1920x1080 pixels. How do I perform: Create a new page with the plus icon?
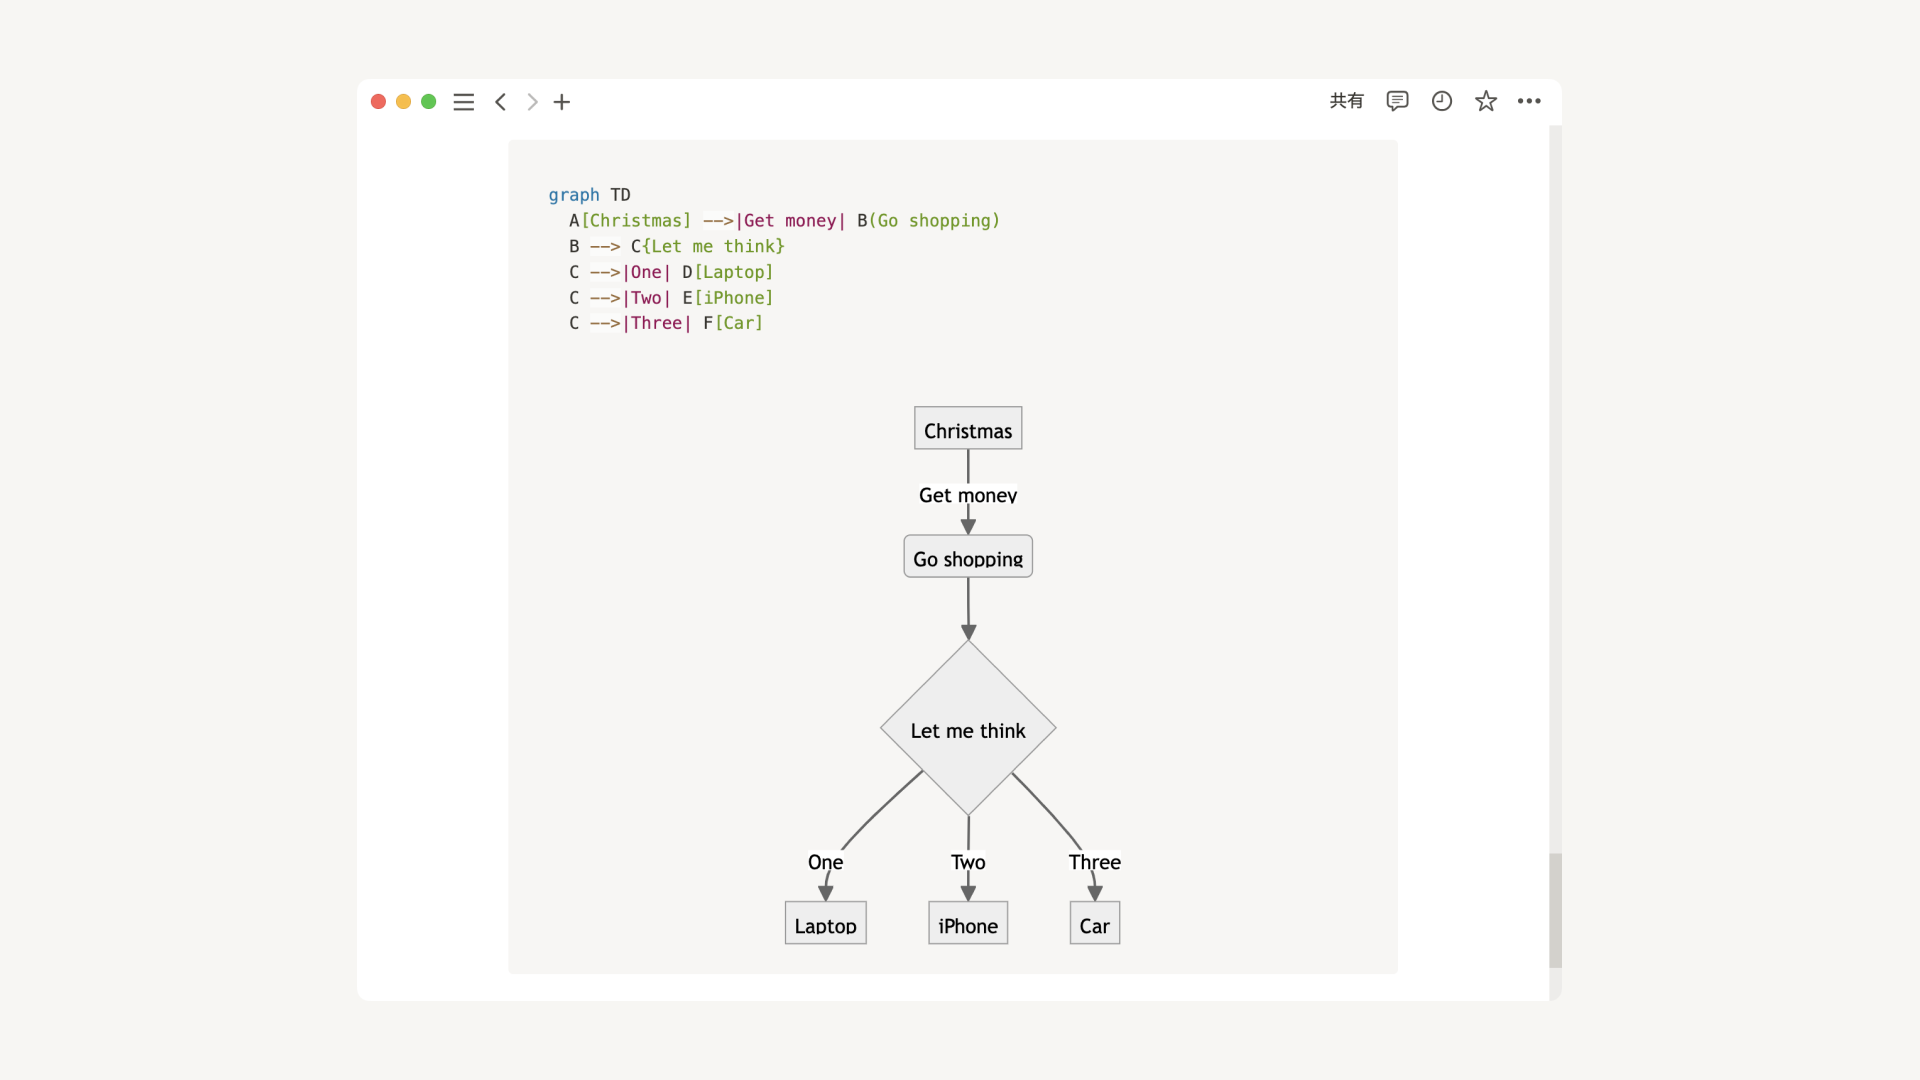pyautogui.click(x=562, y=102)
